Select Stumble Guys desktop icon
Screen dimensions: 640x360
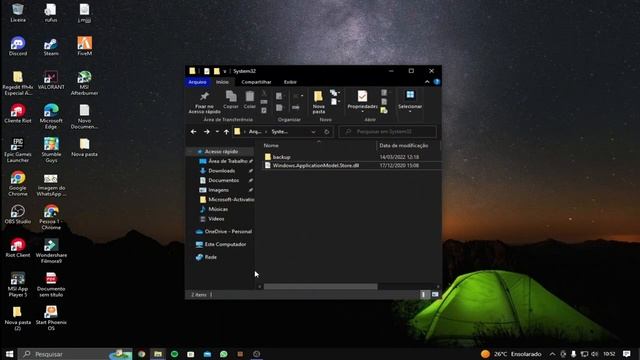(x=51, y=150)
